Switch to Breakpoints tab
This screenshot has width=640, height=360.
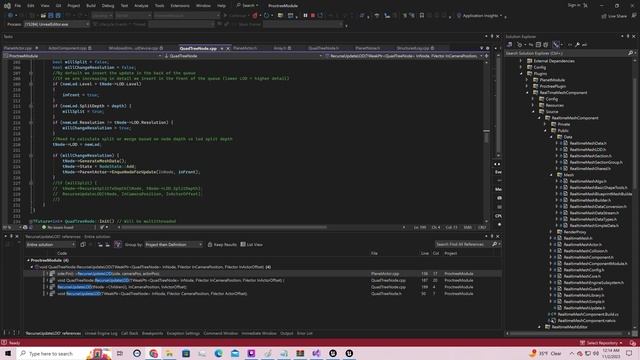[x=152, y=333]
